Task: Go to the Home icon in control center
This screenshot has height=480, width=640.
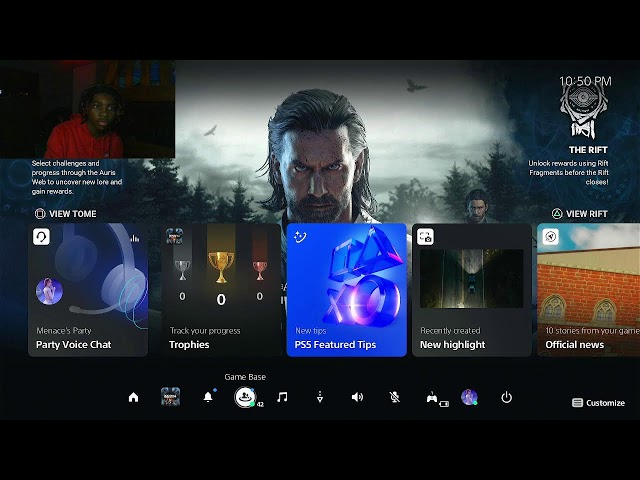Action: point(133,397)
